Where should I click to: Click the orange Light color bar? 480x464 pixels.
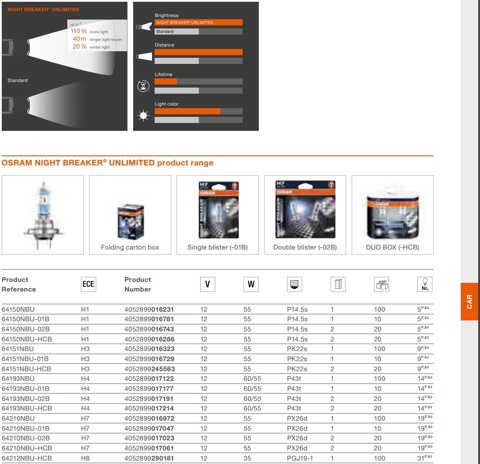(x=187, y=111)
